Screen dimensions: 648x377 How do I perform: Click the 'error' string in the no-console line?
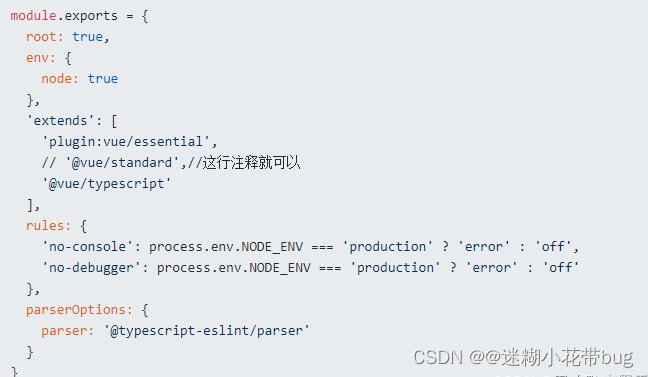[484, 247]
